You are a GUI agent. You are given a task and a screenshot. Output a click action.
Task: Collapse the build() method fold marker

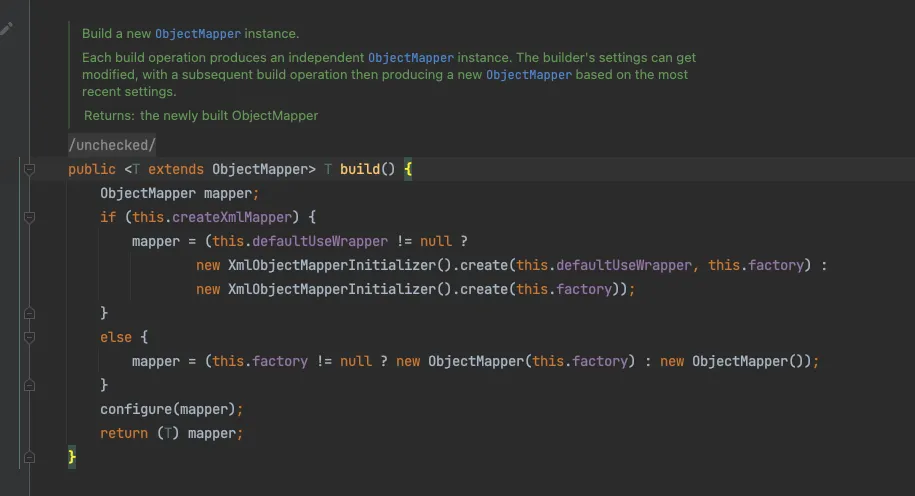point(30,169)
